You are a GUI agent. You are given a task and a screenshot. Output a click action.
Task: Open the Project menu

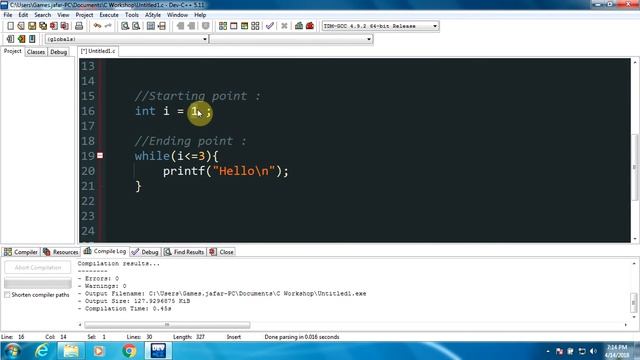[x=84, y=15]
